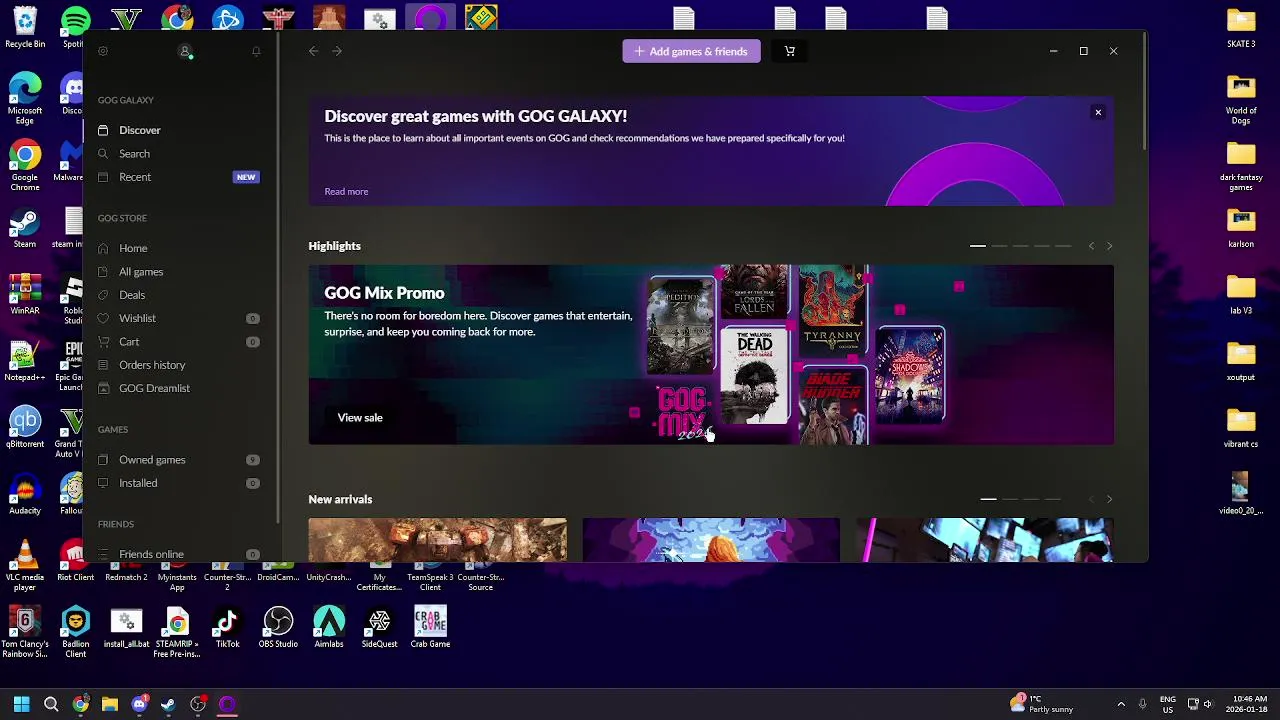Go back with the left navigation arrow
1280x720 pixels.
tap(313, 51)
